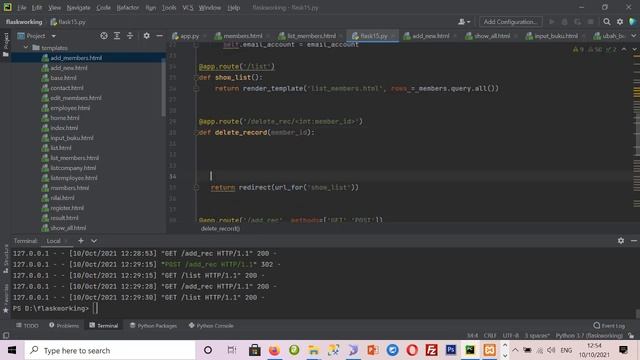Close the Local terminal tab
This screenshot has width=640, height=360.
67,241
